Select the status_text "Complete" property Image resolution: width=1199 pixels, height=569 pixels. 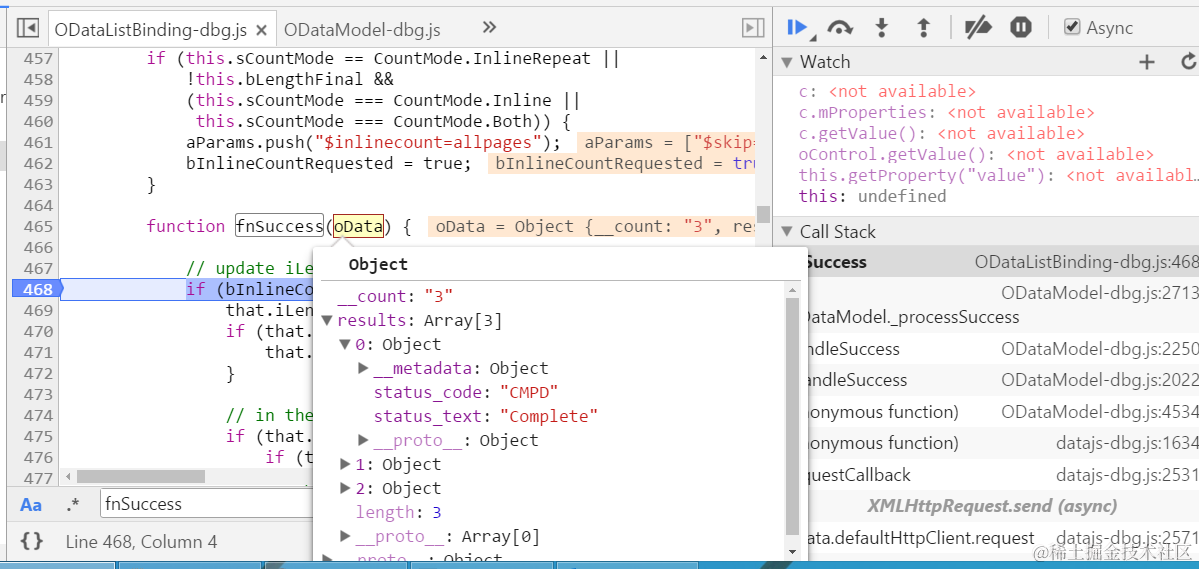click(486, 417)
